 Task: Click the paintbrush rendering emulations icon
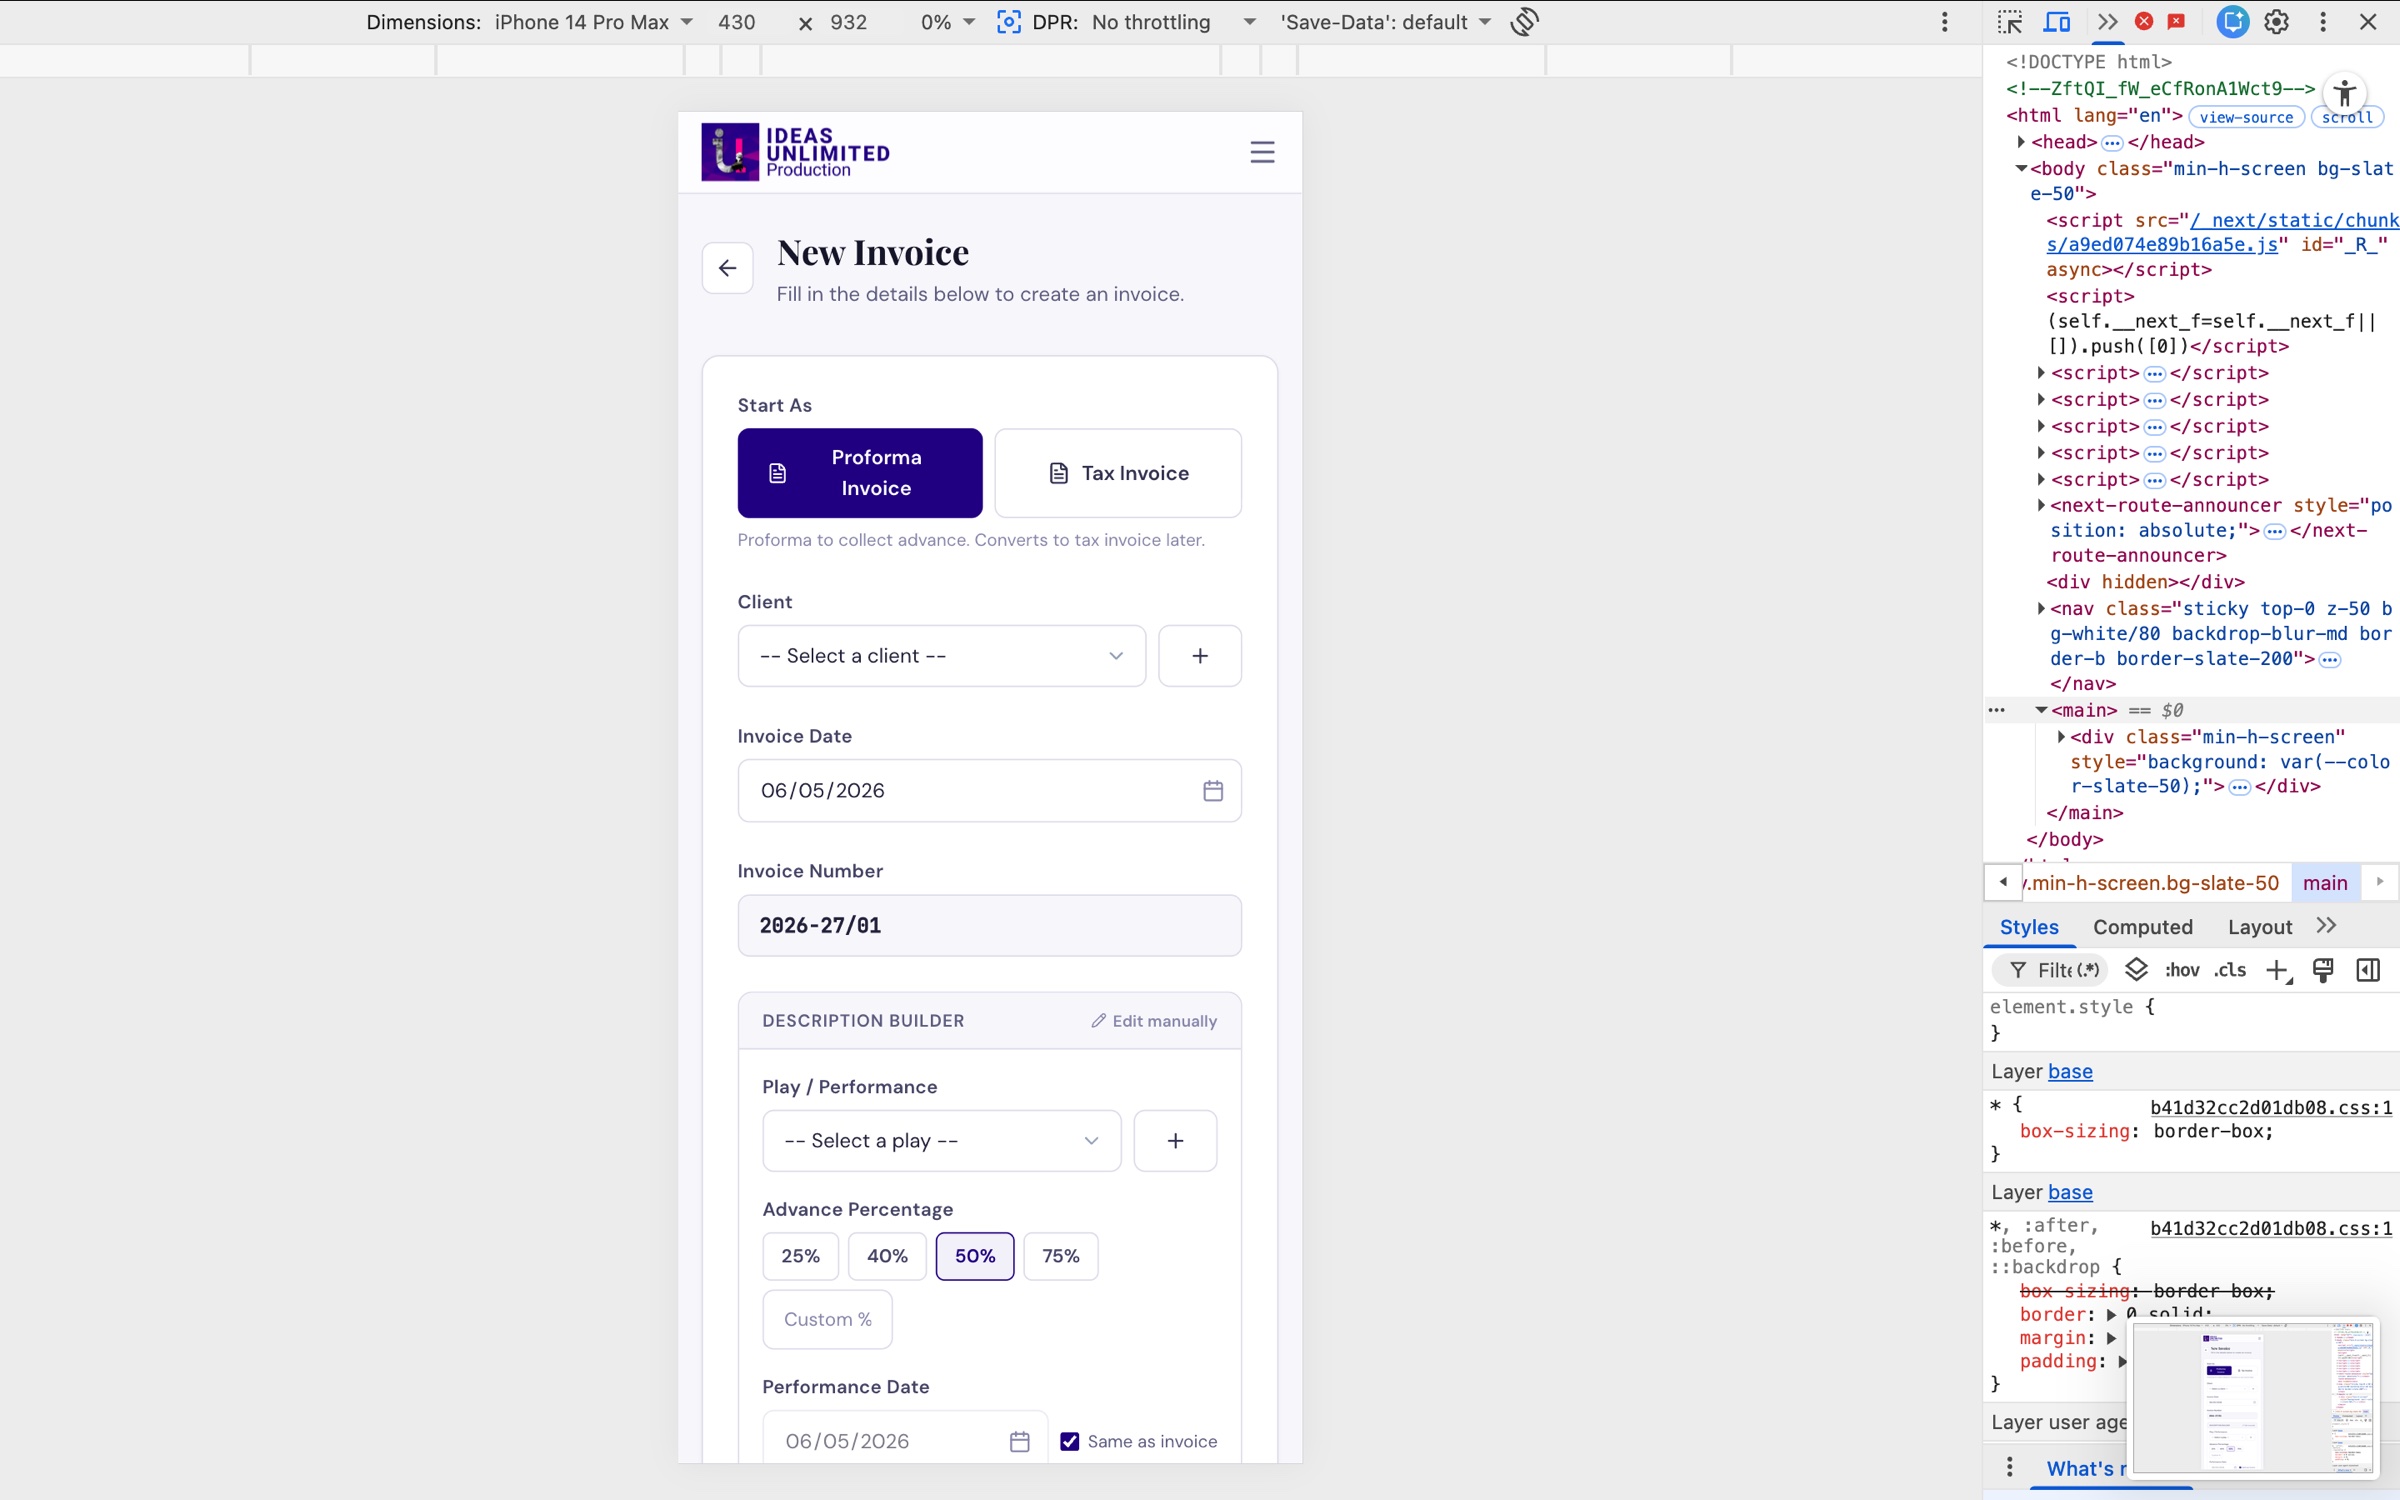(x=2323, y=970)
